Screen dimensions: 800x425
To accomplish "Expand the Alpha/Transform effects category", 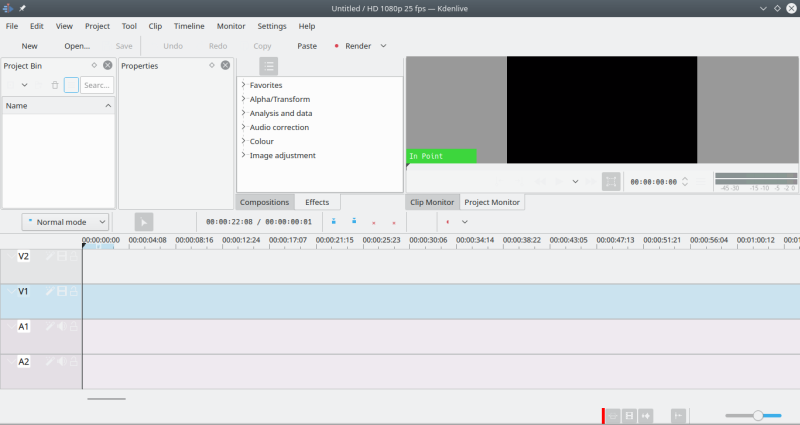I will [x=243, y=99].
